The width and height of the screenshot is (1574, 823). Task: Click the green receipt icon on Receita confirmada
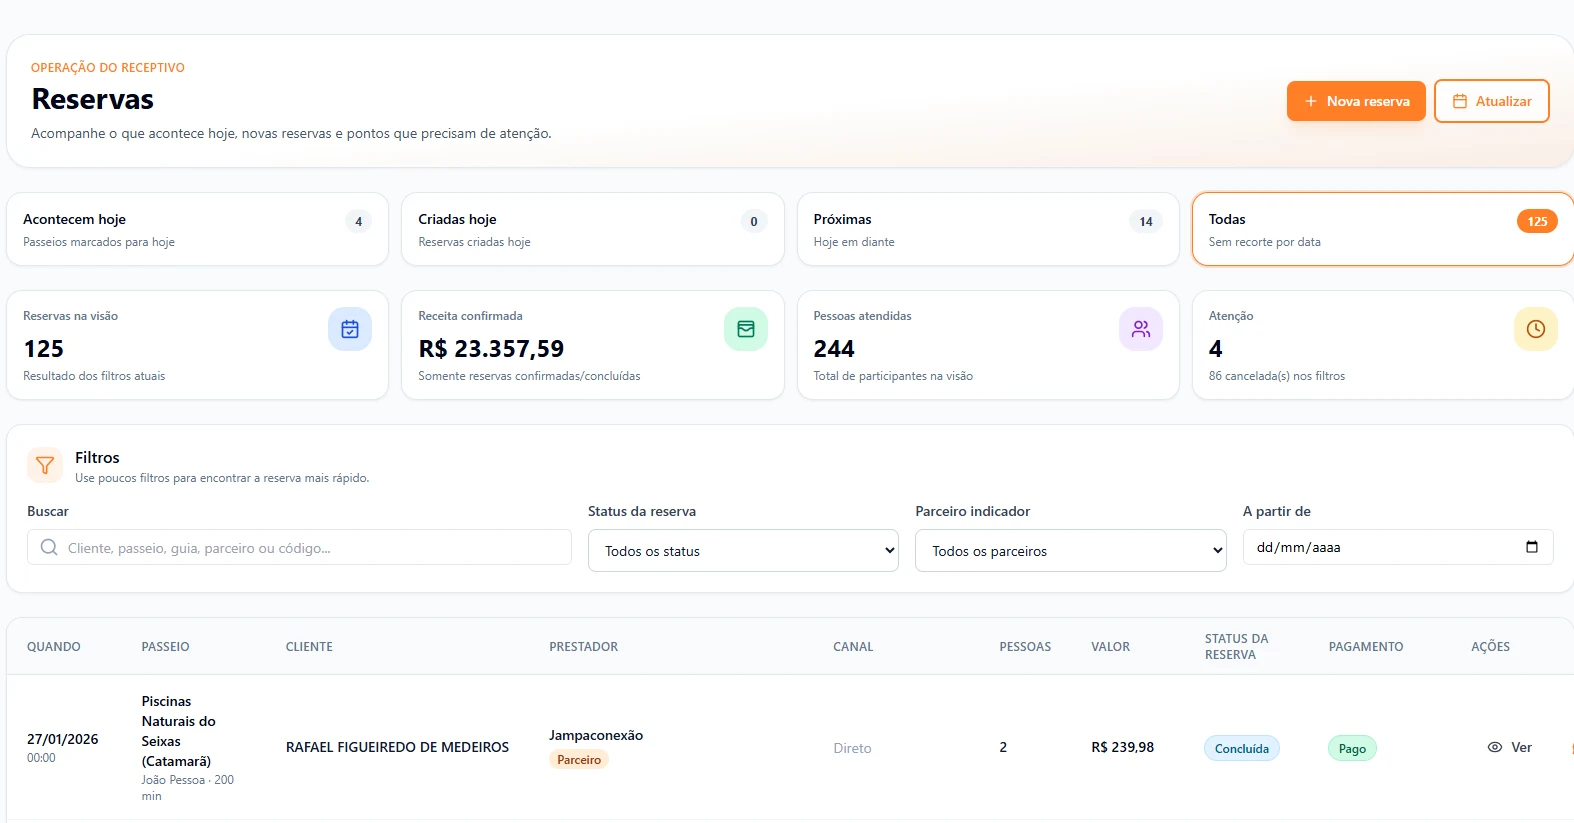[746, 329]
